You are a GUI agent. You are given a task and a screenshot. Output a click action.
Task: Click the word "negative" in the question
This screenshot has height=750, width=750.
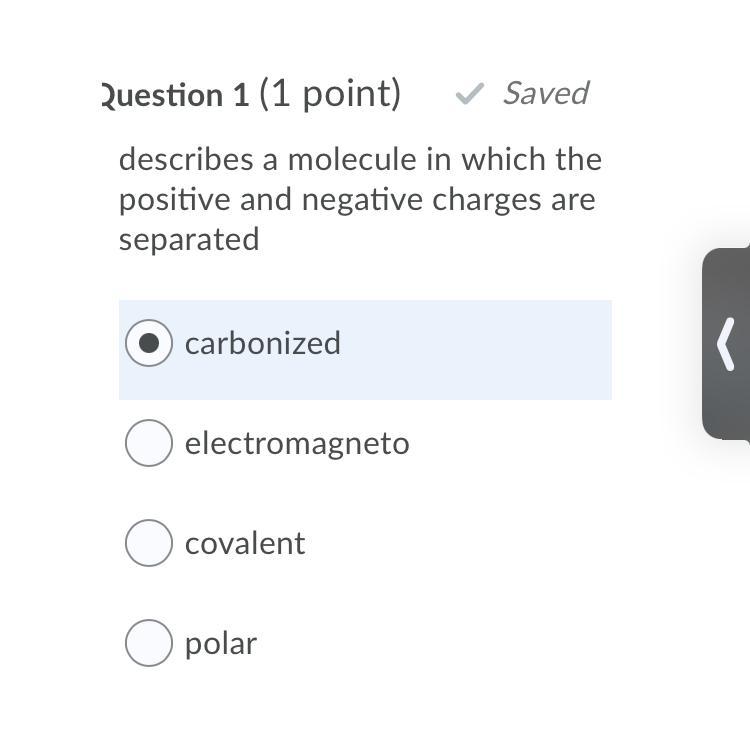click(x=363, y=199)
